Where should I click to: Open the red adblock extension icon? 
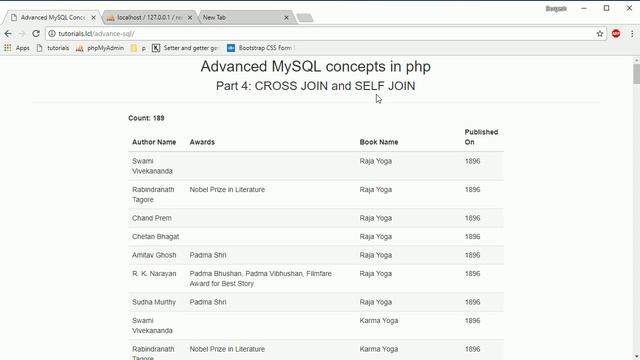(616, 34)
